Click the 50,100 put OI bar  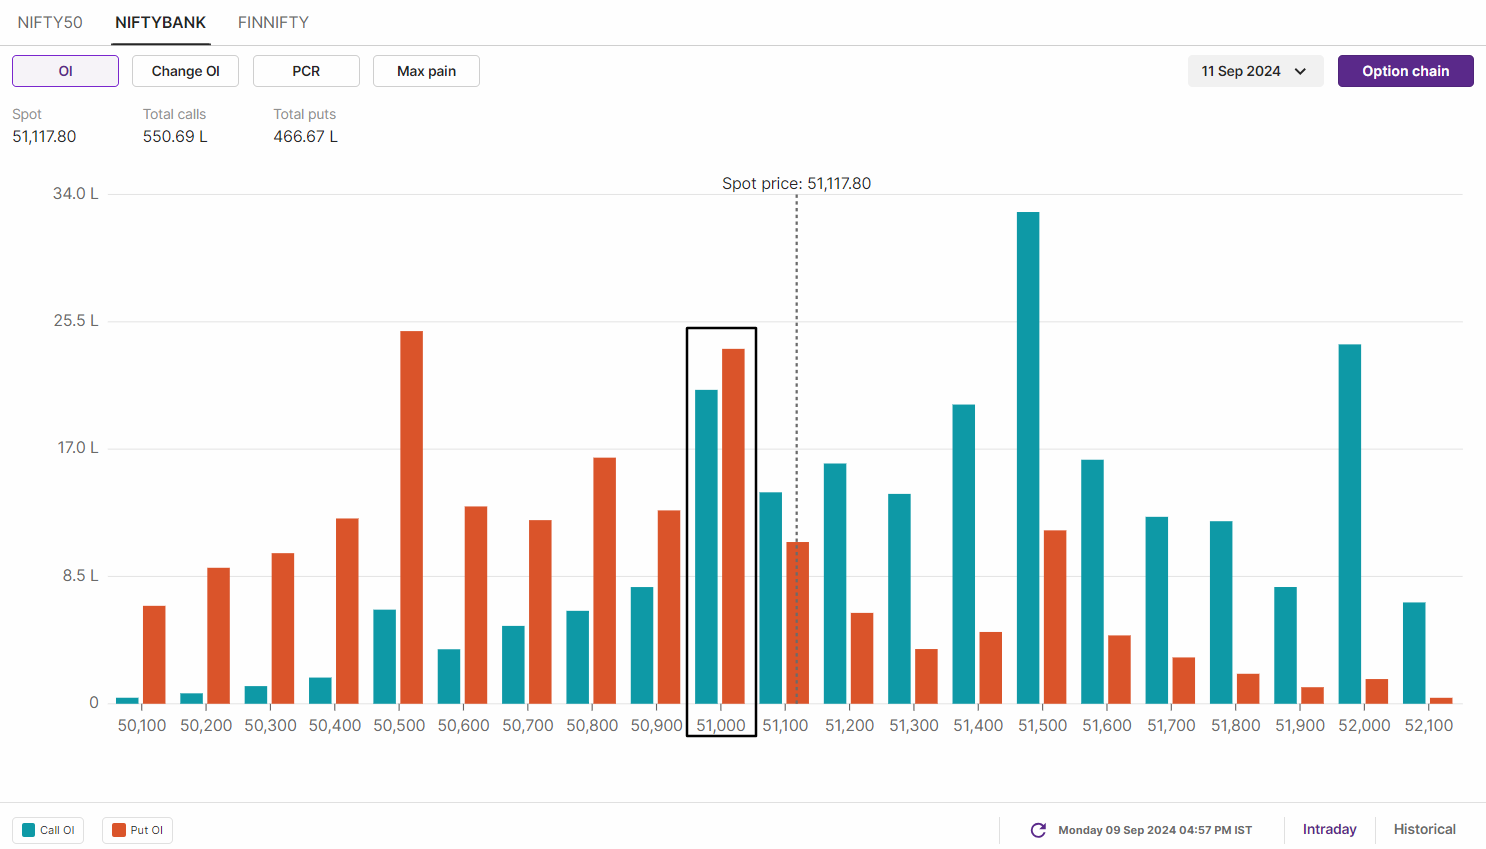(x=154, y=654)
